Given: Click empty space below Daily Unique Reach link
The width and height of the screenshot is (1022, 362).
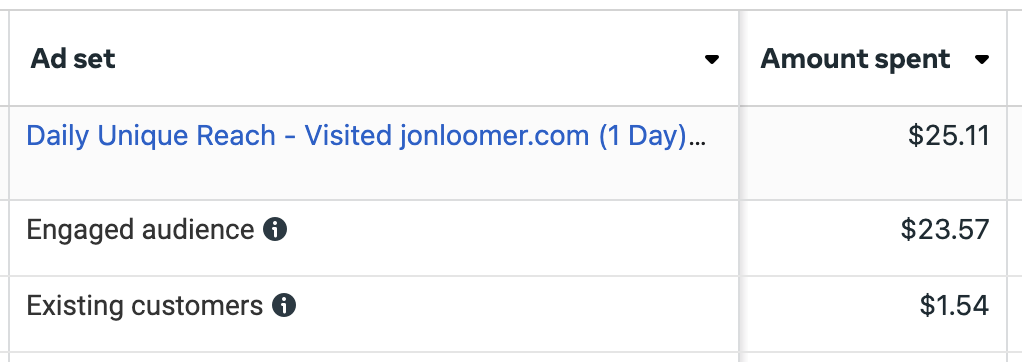Looking at the screenshot, I should click(365, 176).
